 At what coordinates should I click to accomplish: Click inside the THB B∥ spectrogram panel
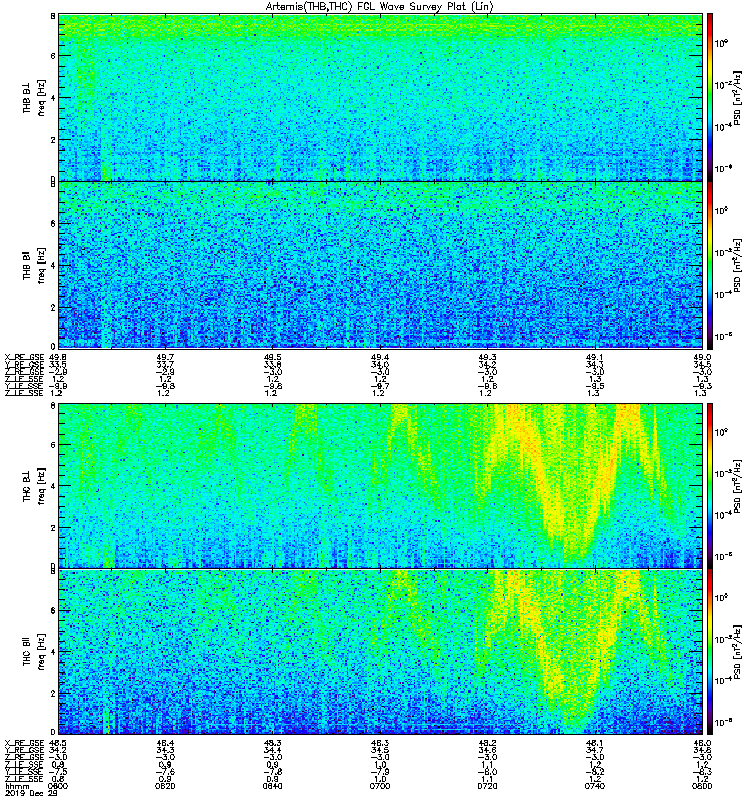click(x=380, y=265)
